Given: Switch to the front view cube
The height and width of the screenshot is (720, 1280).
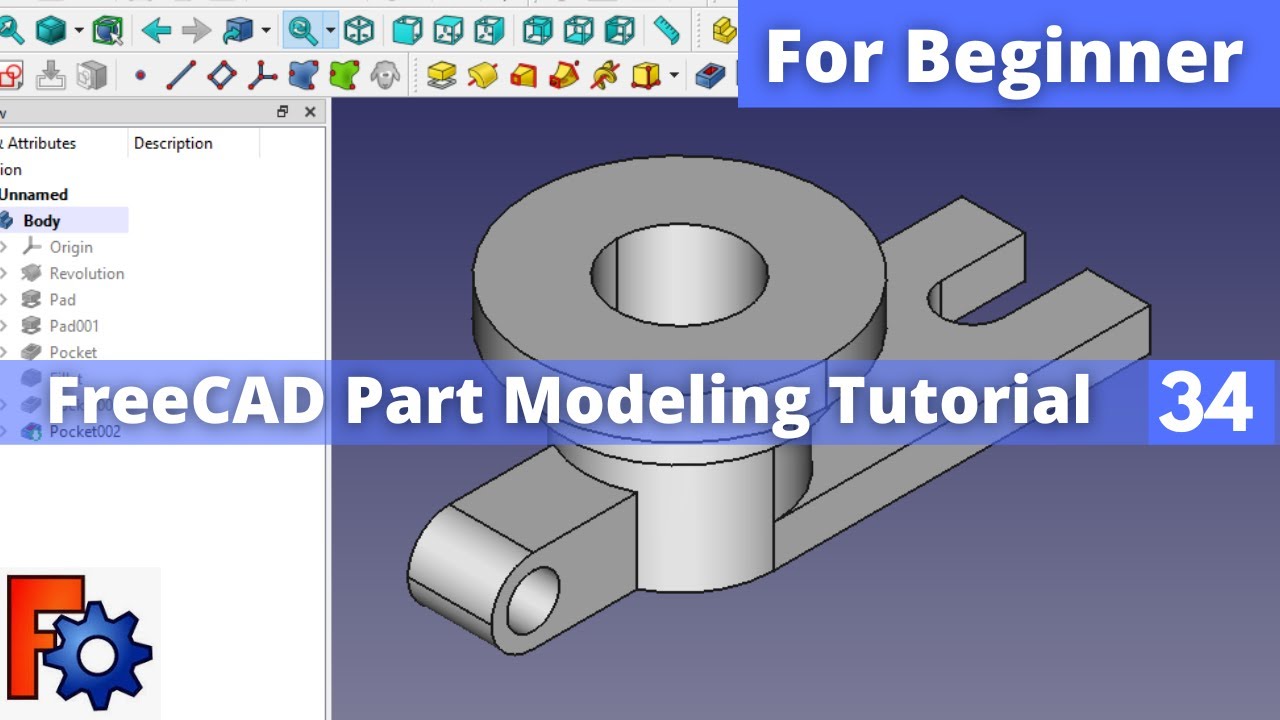Looking at the screenshot, I should click(x=407, y=31).
